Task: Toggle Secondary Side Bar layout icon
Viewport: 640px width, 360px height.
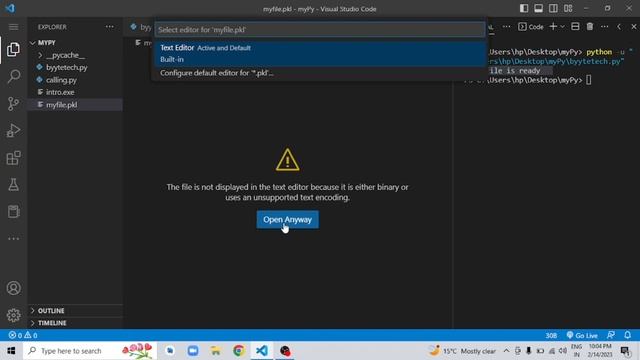Action: tap(553, 9)
